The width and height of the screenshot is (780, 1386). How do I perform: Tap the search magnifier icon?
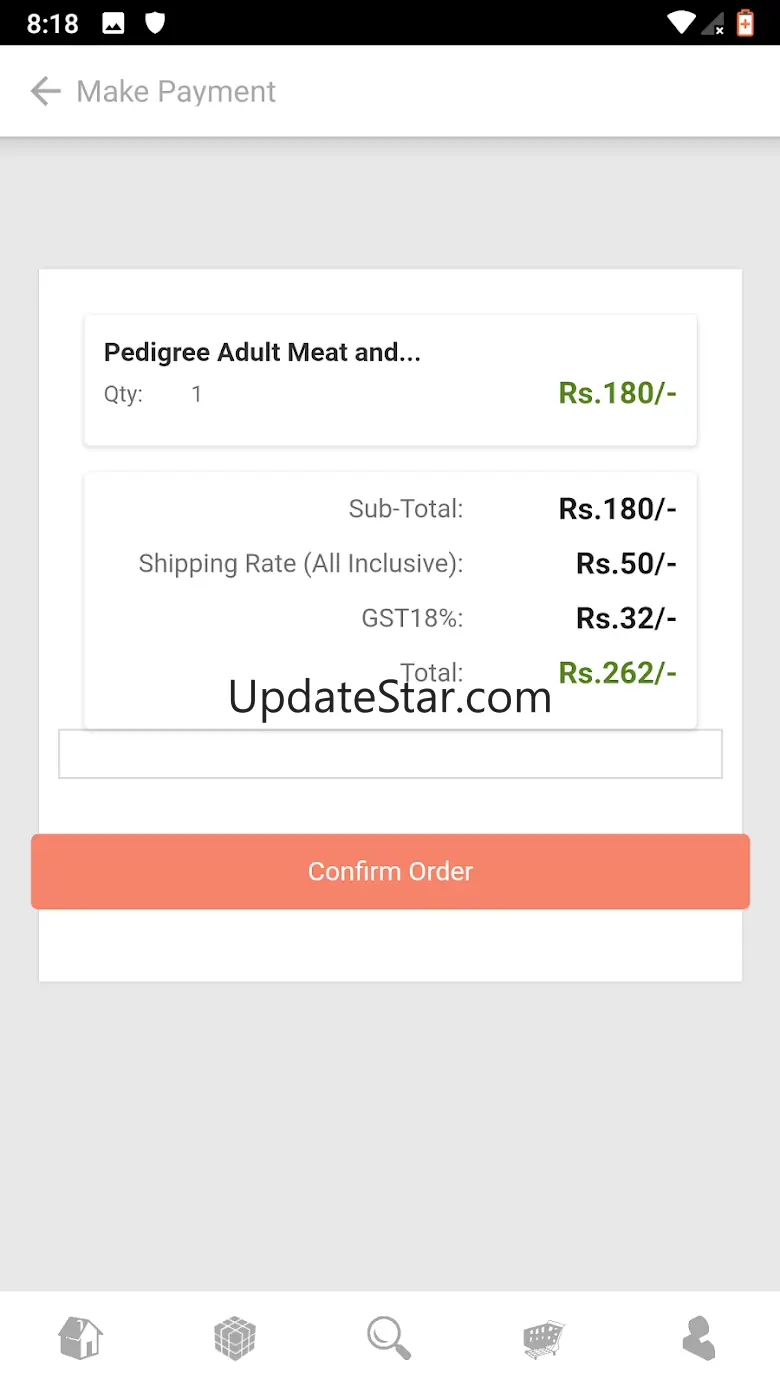(389, 1338)
